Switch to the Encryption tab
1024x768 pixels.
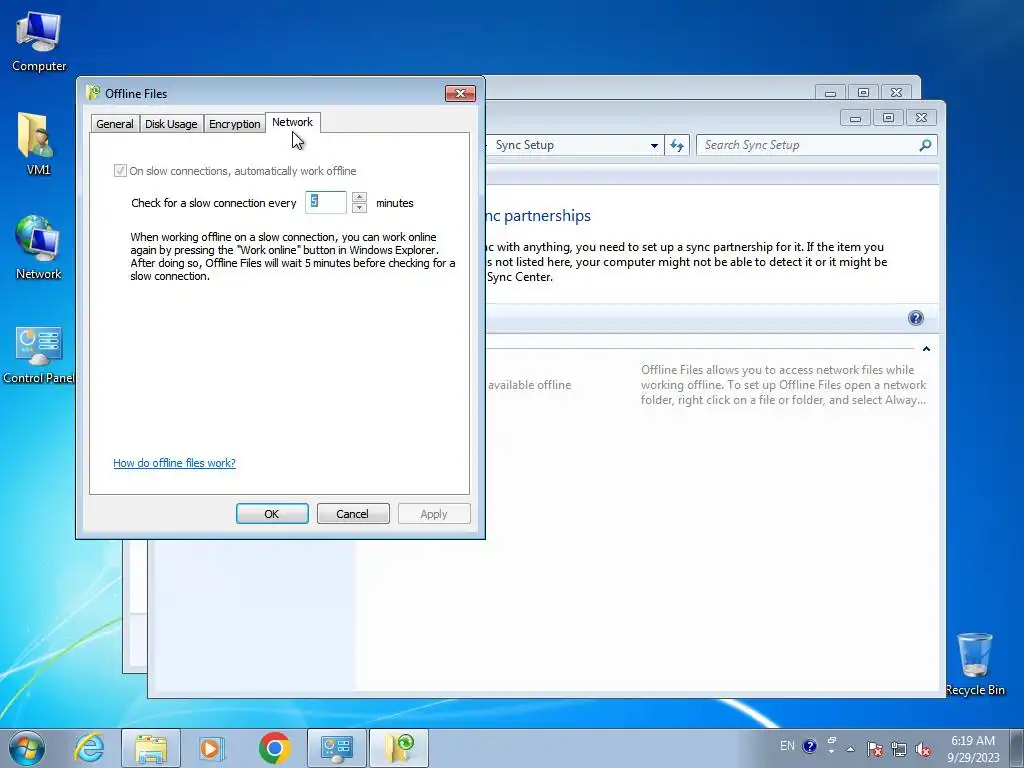point(234,124)
